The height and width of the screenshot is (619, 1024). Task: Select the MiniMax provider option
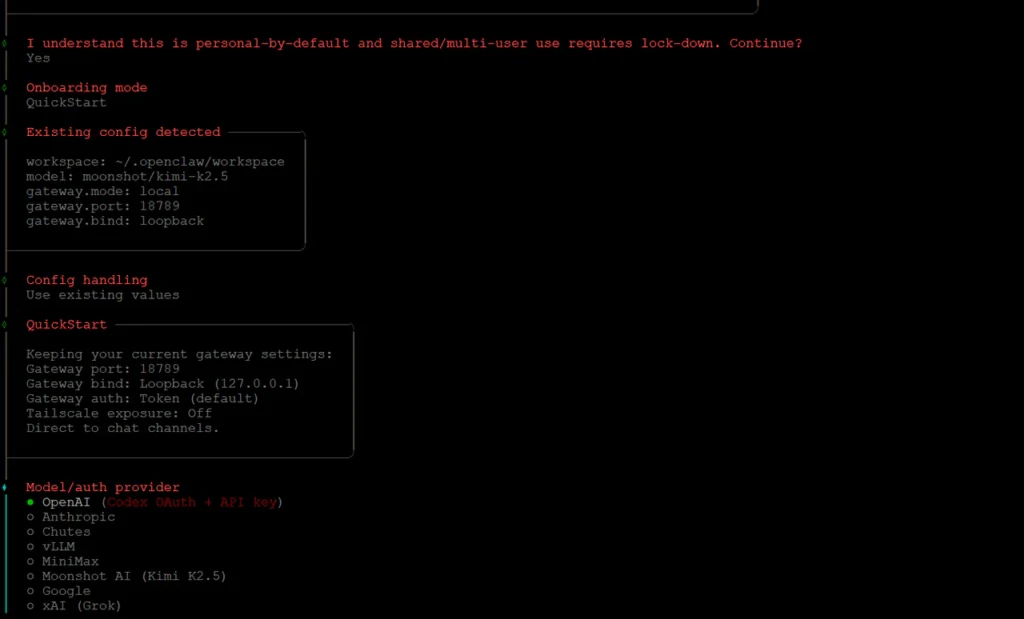(62, 562)
